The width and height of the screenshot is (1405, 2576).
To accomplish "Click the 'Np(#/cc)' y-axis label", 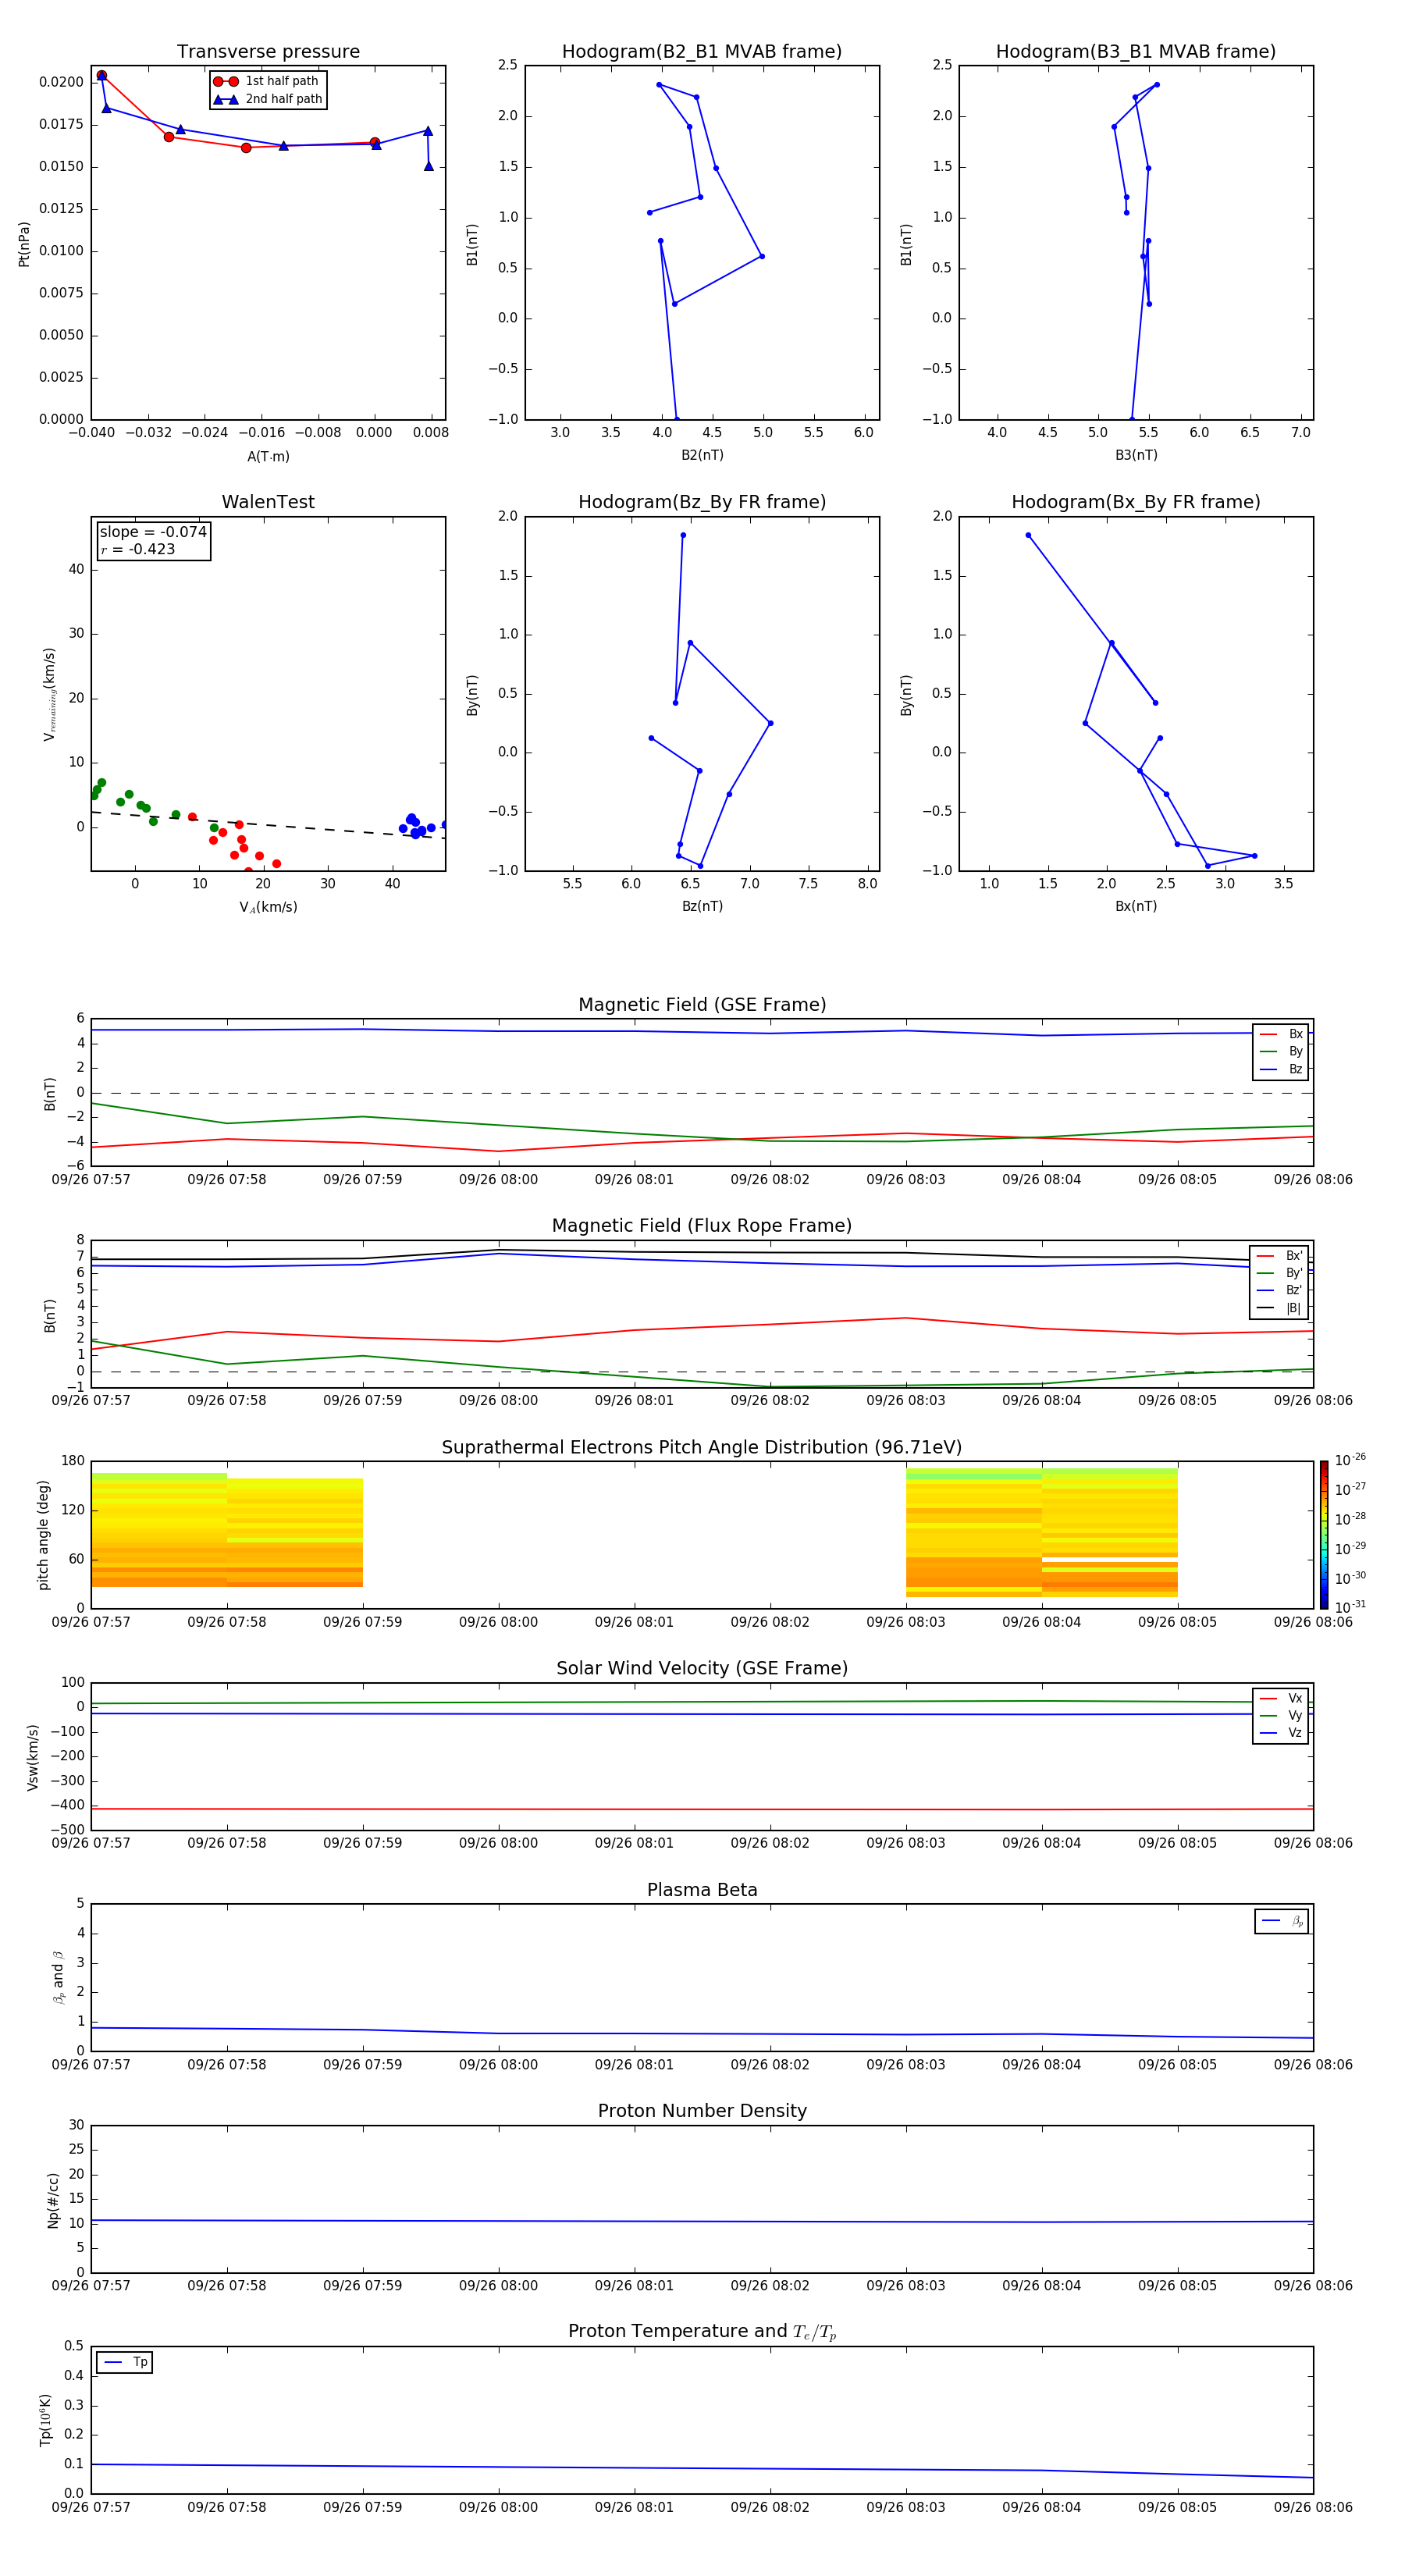I will pos(53,2200).
